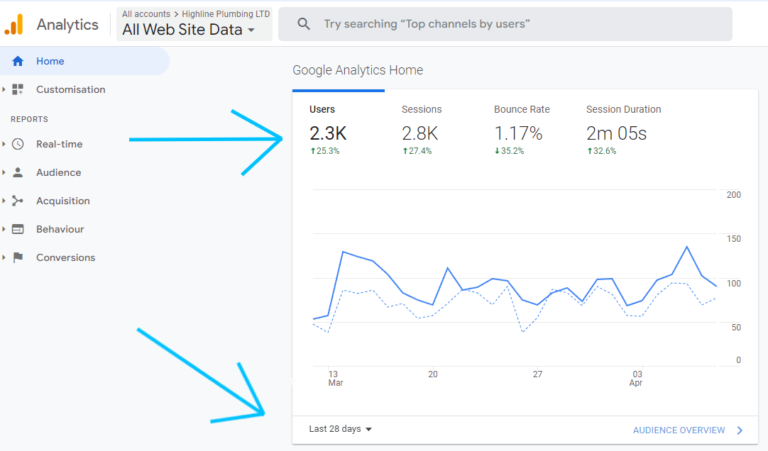Switch to the Bounce Rate metric tab
The width and height of the screenshot is (768, 451).
521,129
